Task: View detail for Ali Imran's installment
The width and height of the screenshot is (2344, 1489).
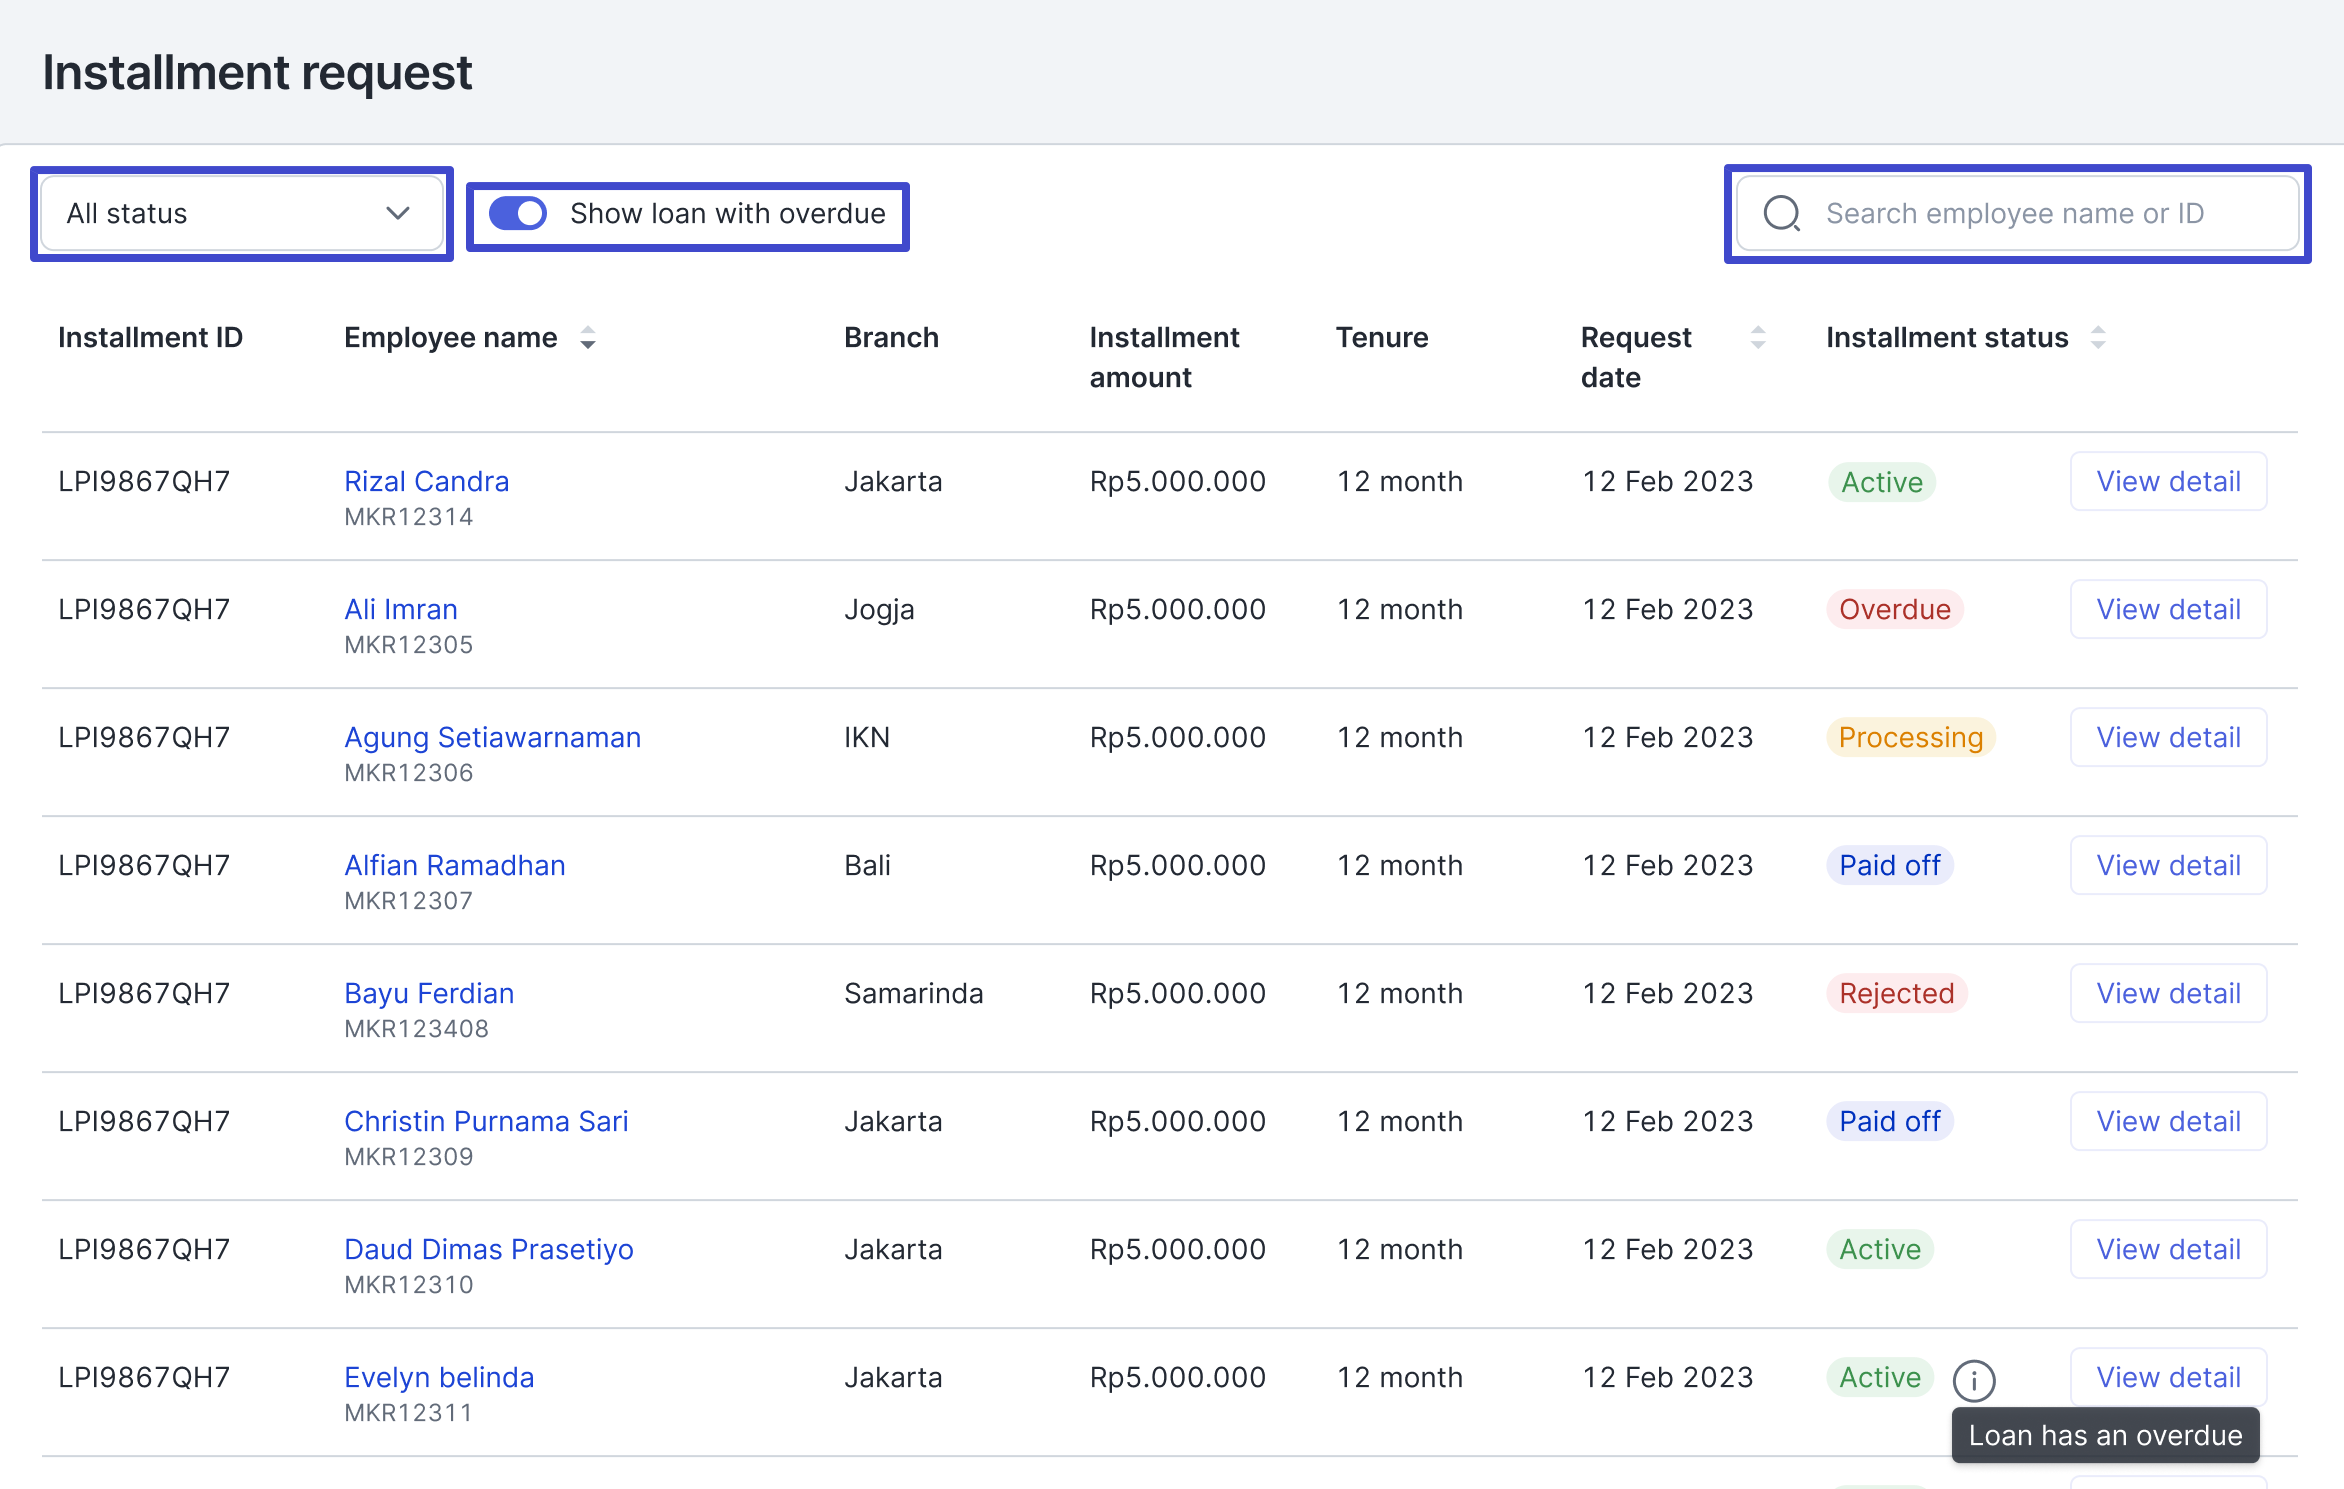Action: pyautogui.click(x=2168, y=609)
